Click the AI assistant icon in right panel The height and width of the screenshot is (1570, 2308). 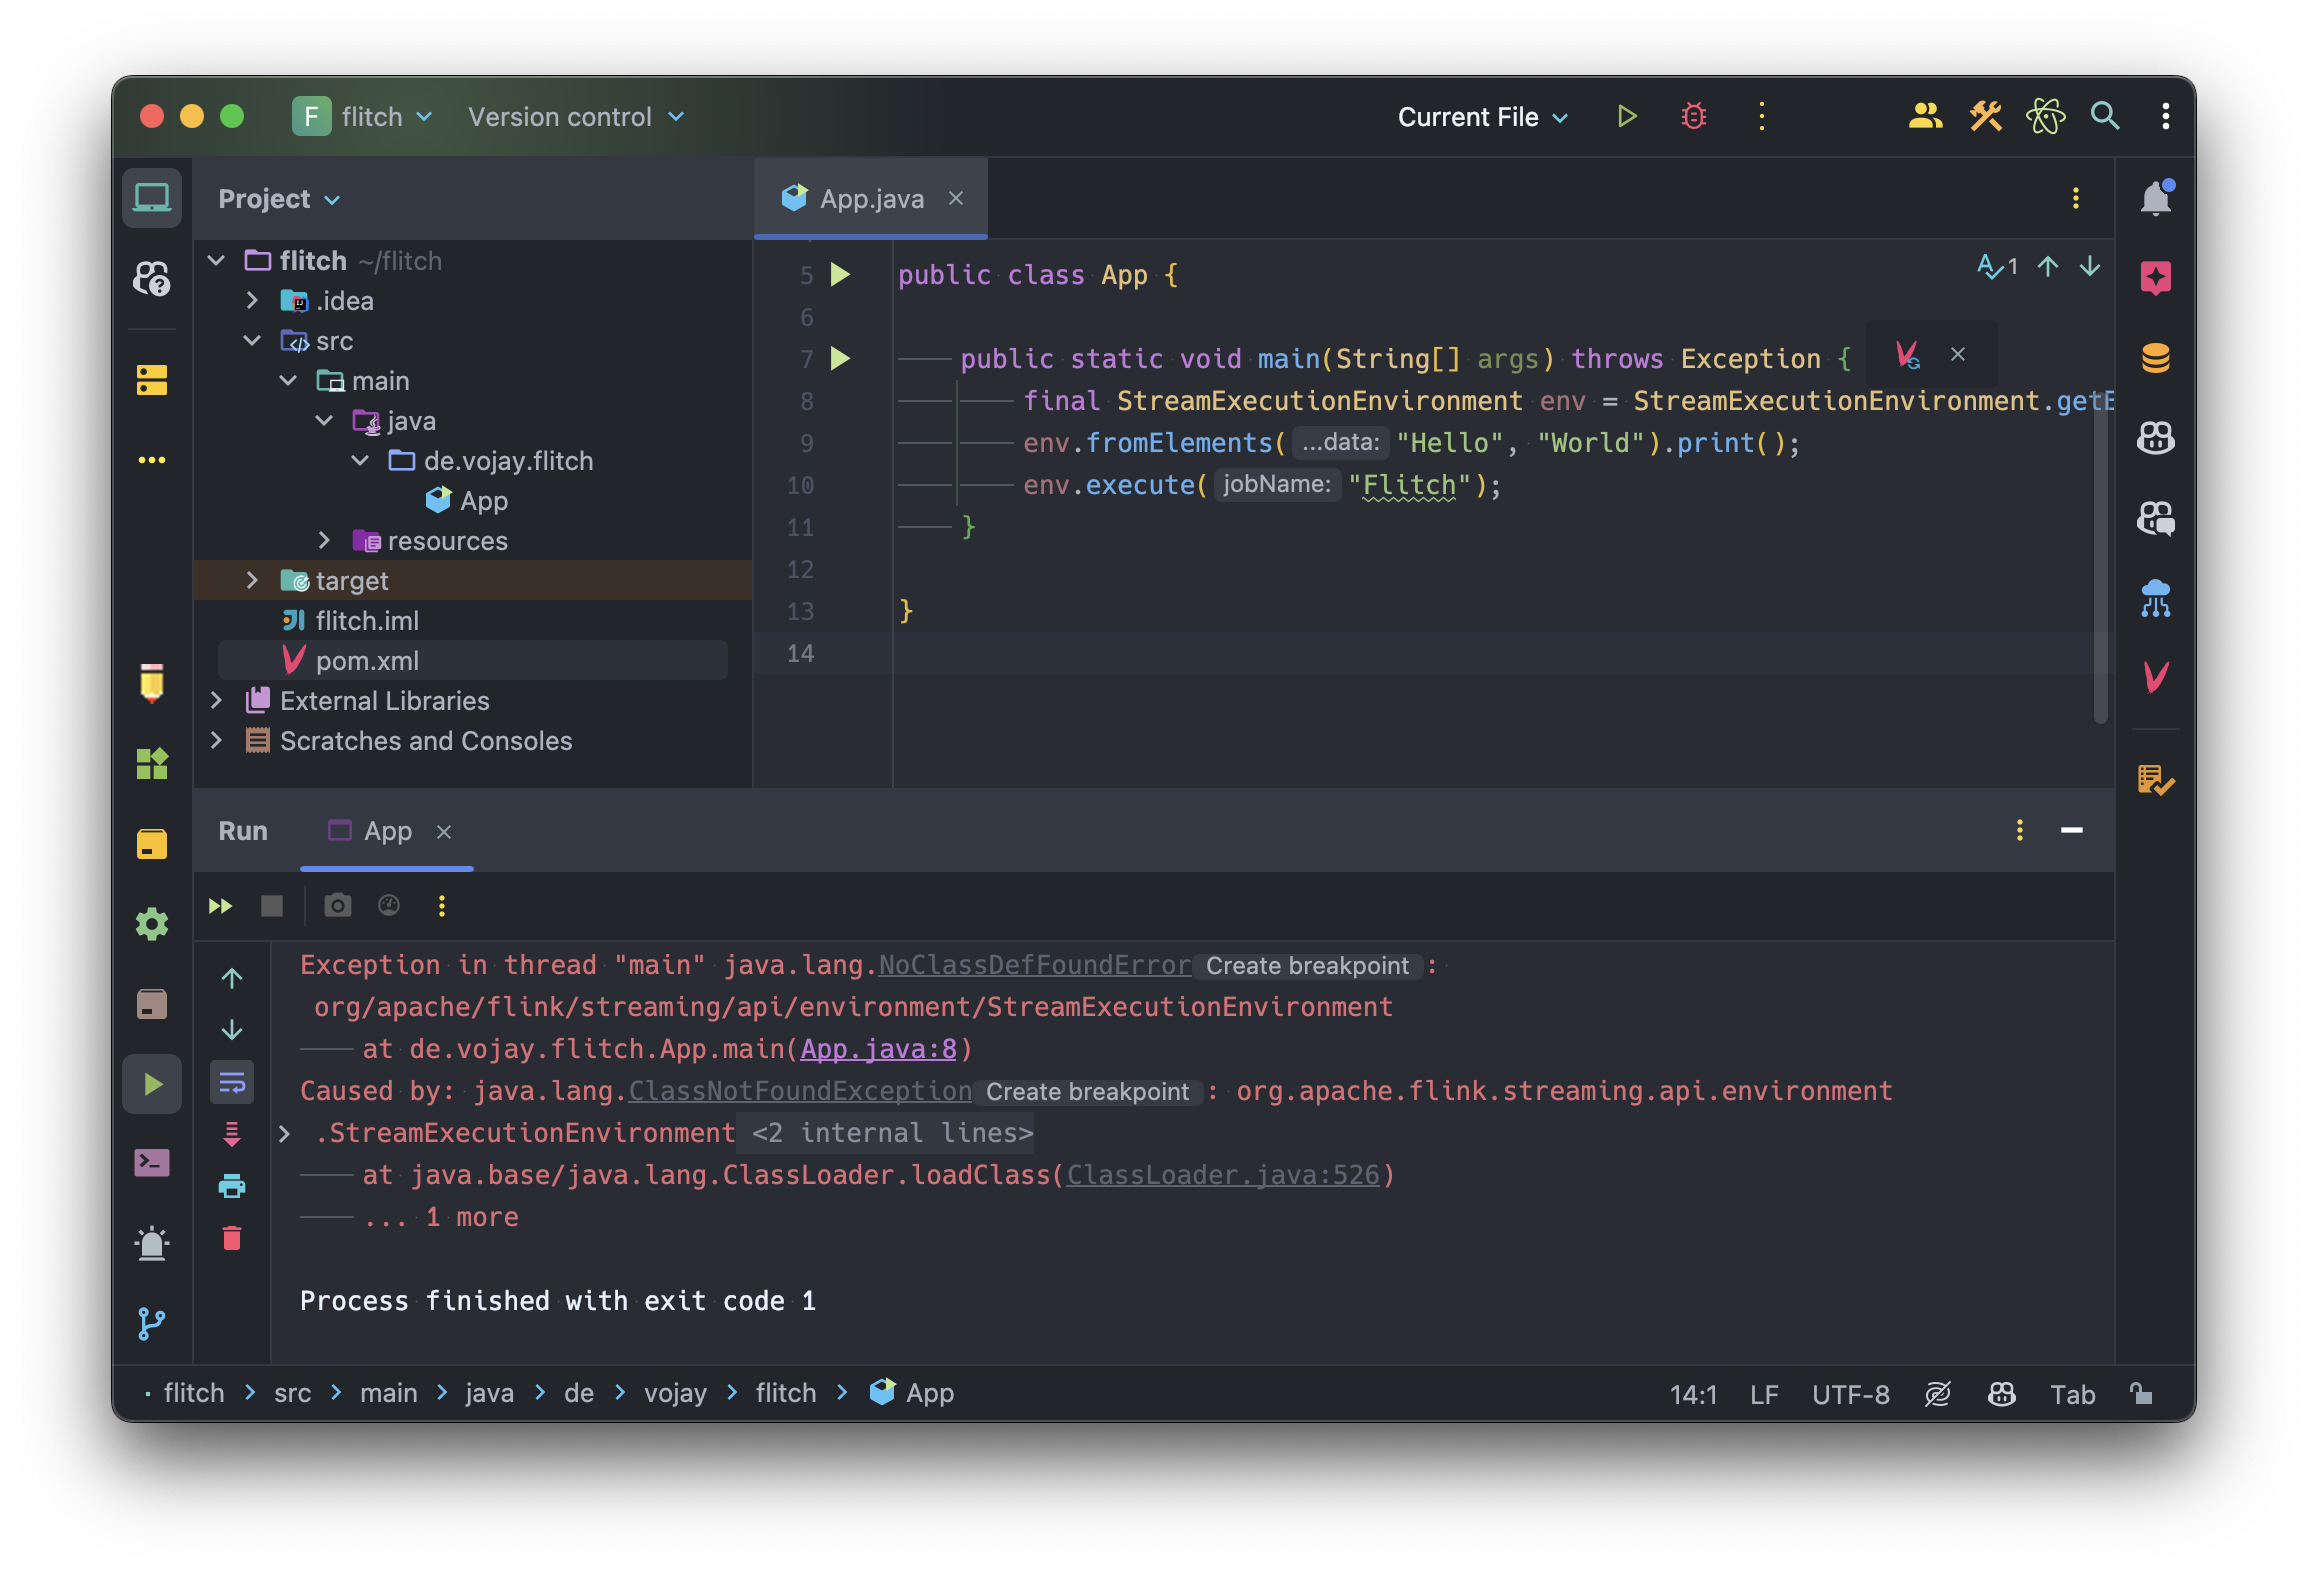point(2157,277)
